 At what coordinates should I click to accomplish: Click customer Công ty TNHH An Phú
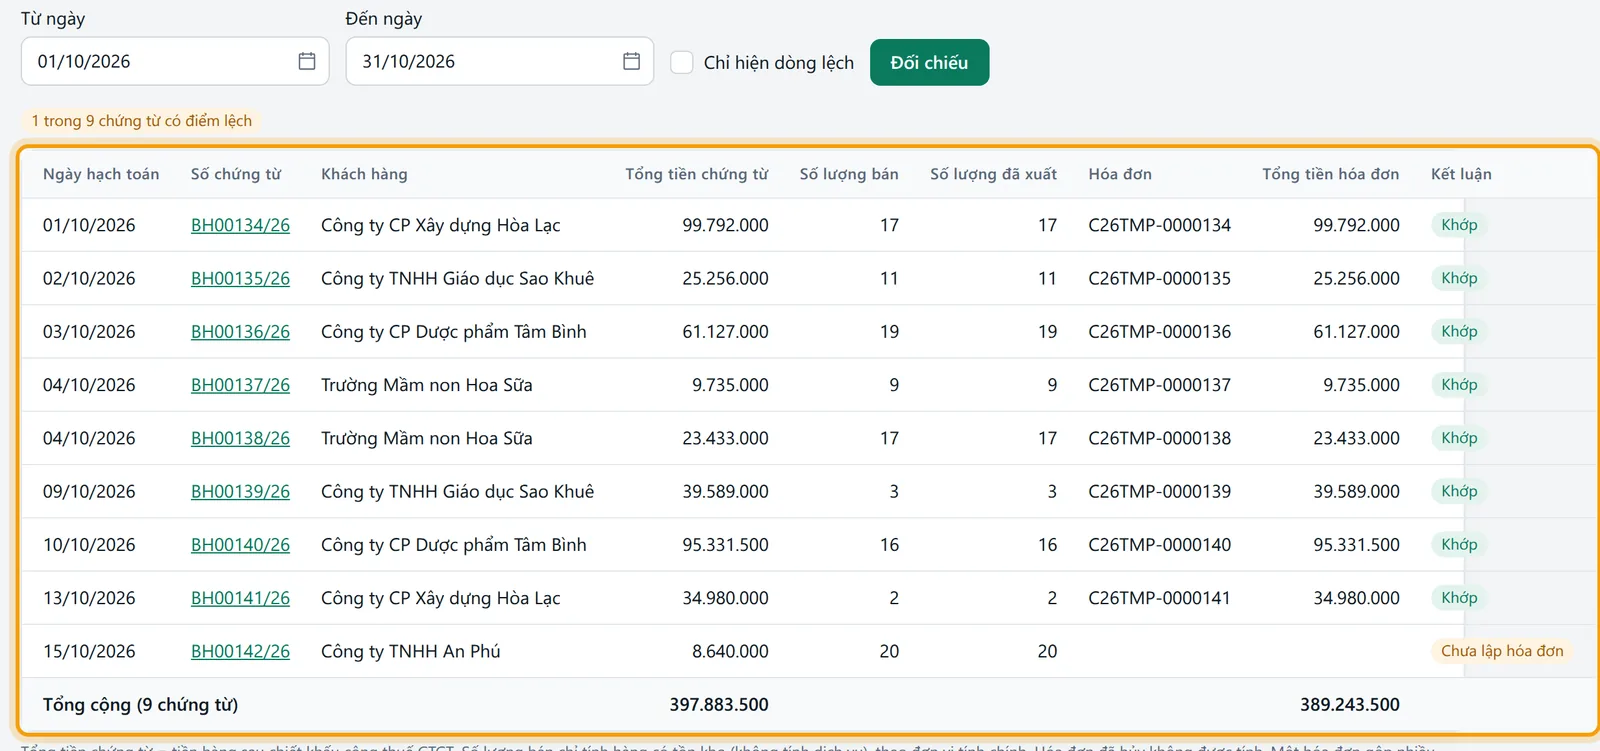[x=410, y=651]
